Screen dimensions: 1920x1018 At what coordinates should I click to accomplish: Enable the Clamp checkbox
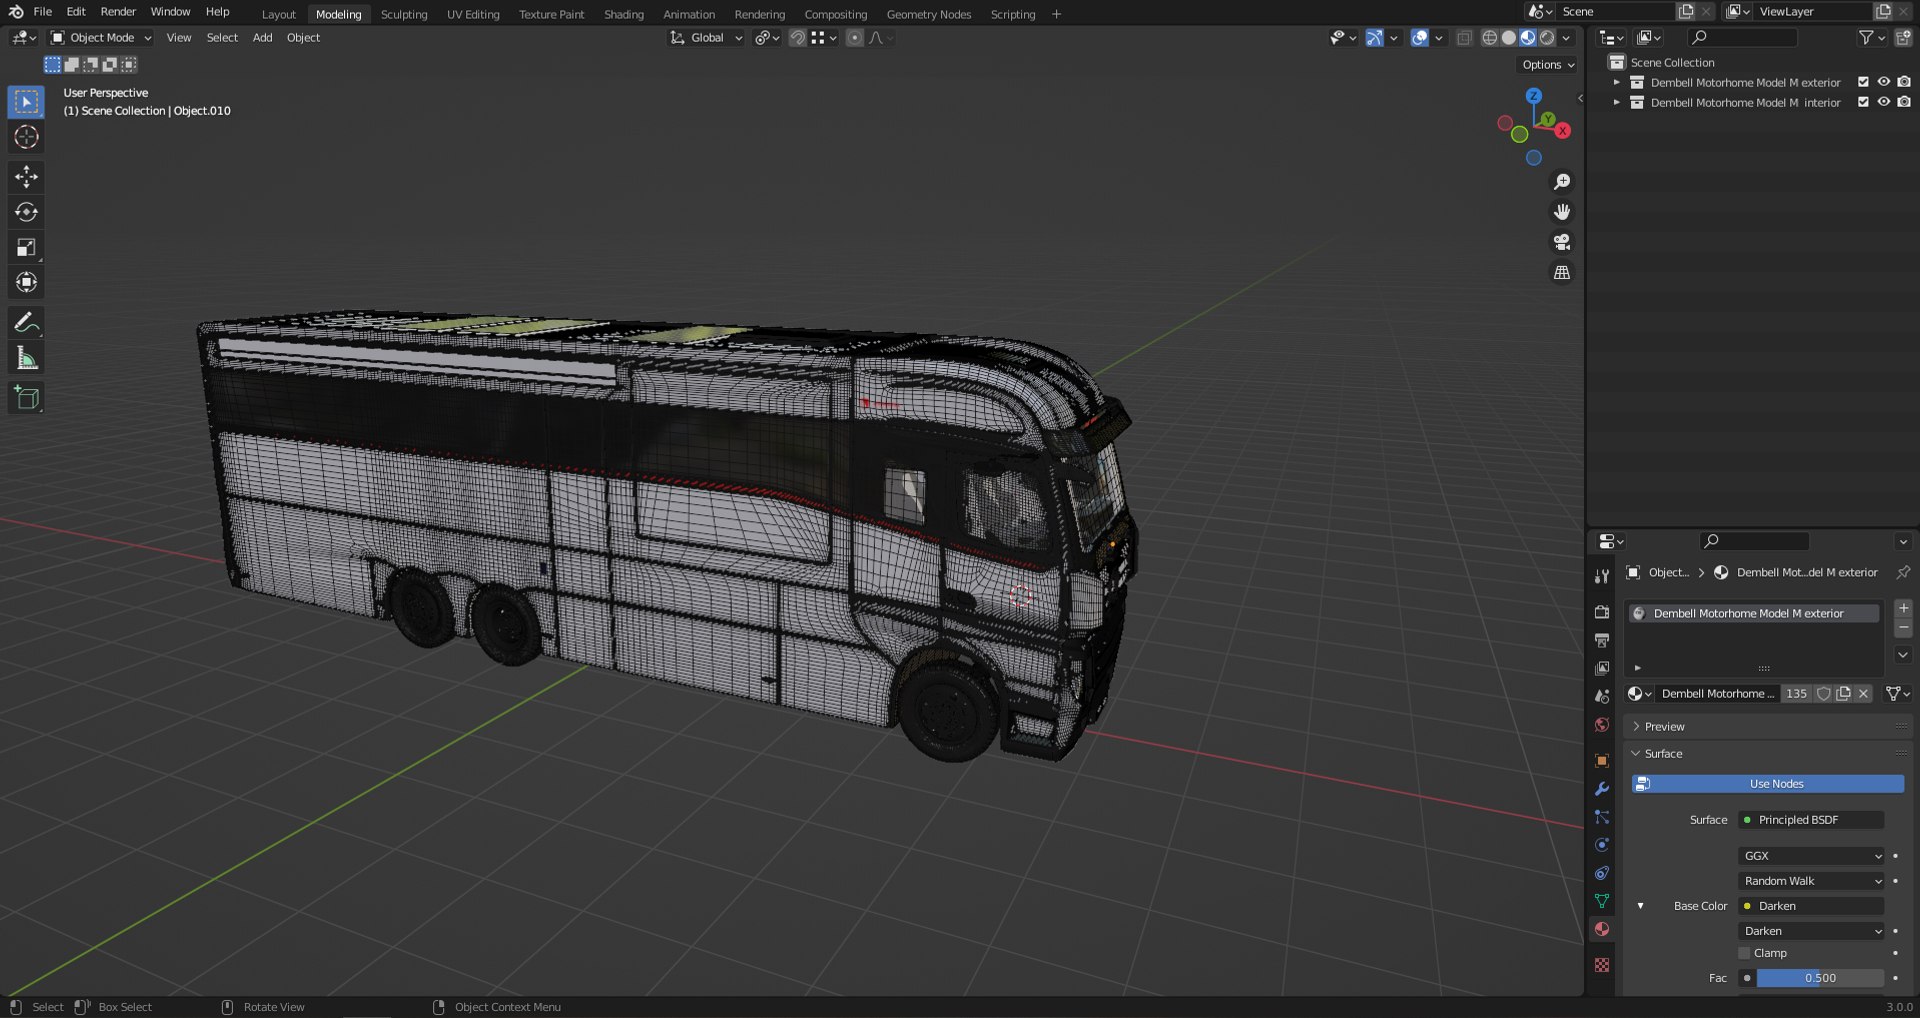point(1745,953)
